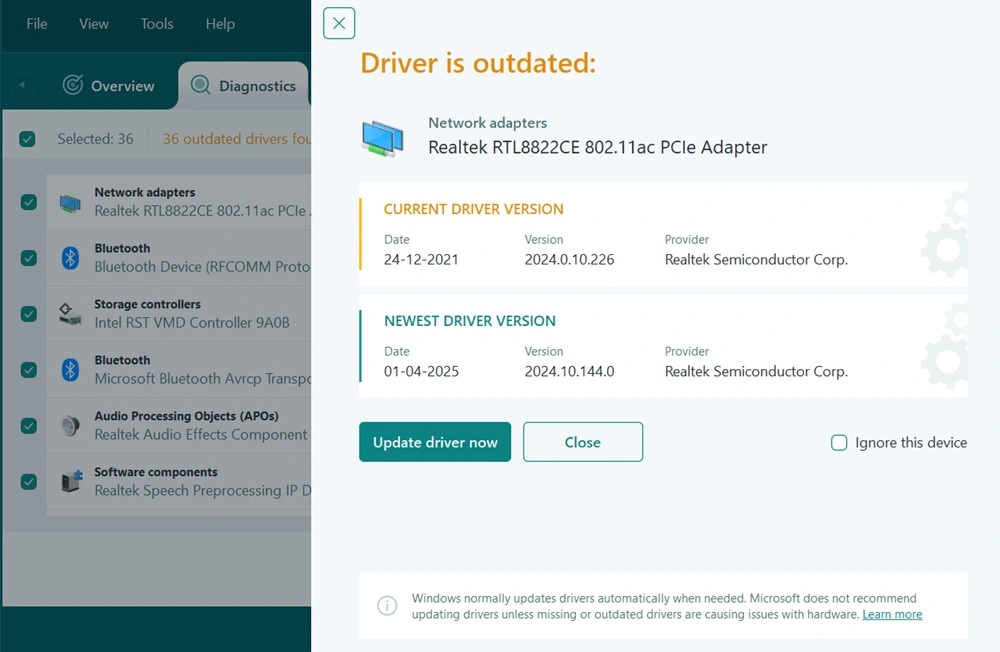Uncheck the Storage controllers checkbox
The height and width of the screenshot is (652, 1000).
(28, 314)
